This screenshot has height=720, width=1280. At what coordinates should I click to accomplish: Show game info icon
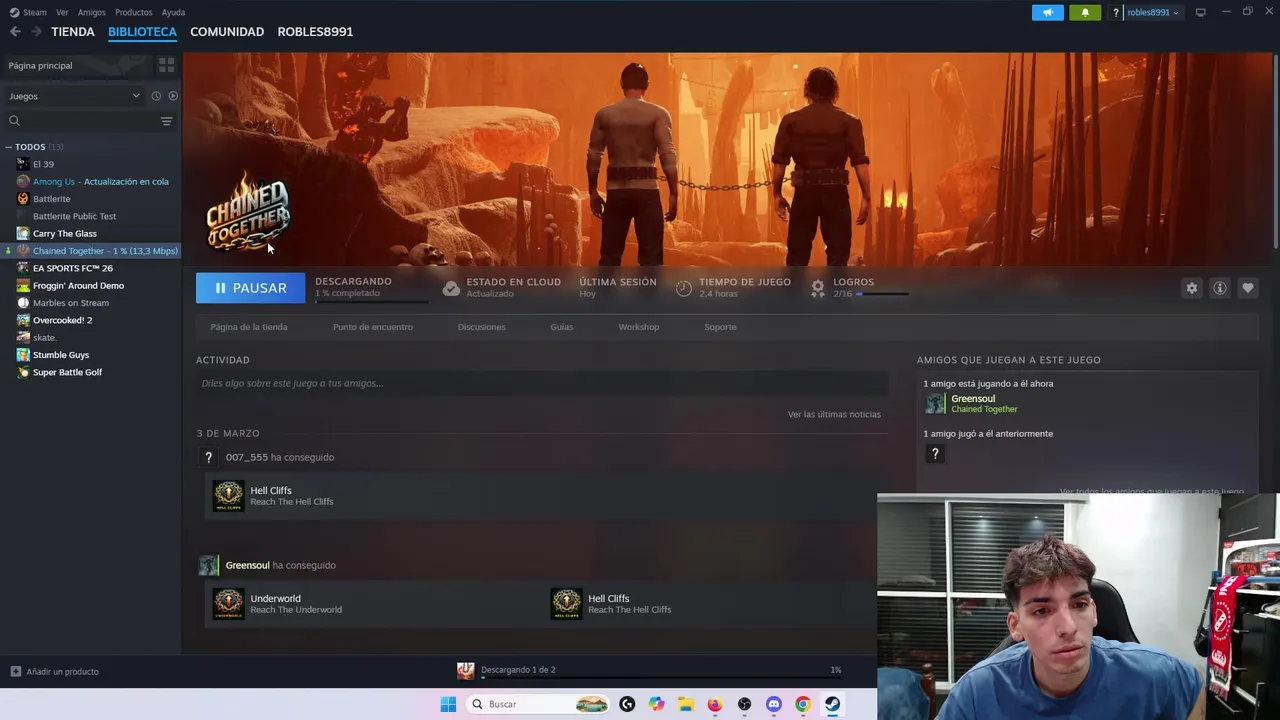click(x=1219, y=288)
